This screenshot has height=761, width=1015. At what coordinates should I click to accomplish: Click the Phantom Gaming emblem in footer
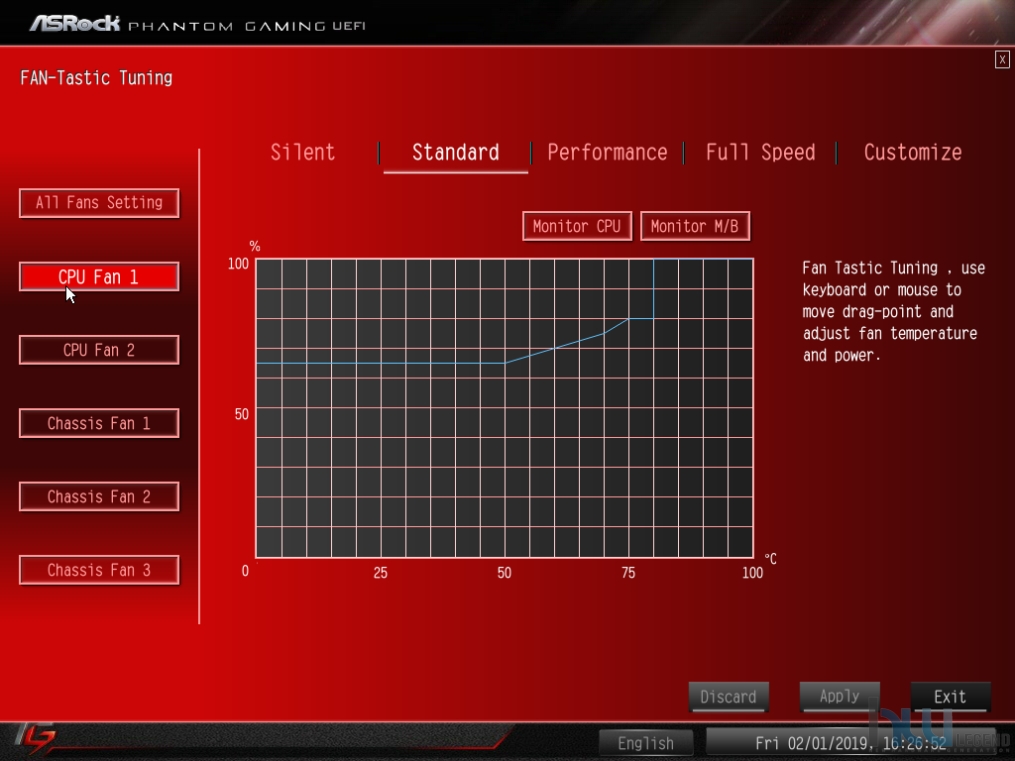tap(37, 739)
